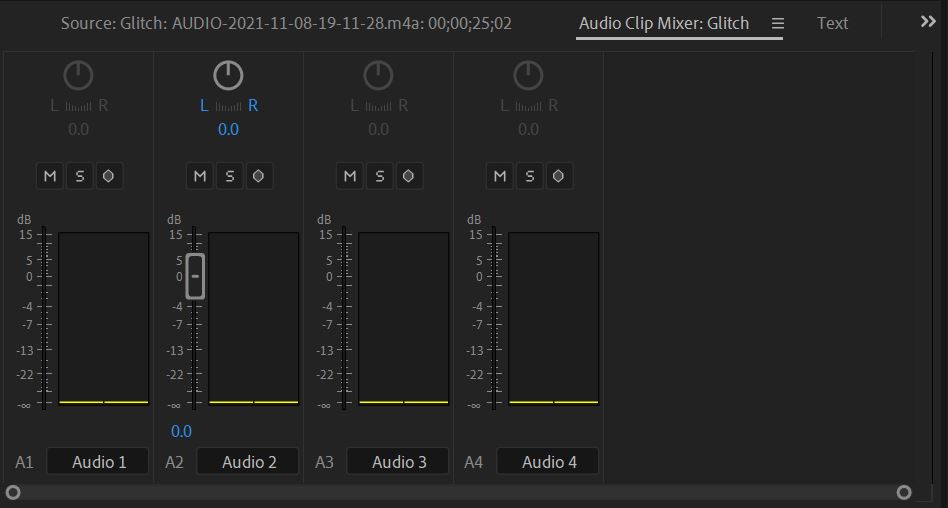Viewport: 948px width, 508px height.
Task: Click the Audio 4 track name field
Action: (x=548, y=461)
